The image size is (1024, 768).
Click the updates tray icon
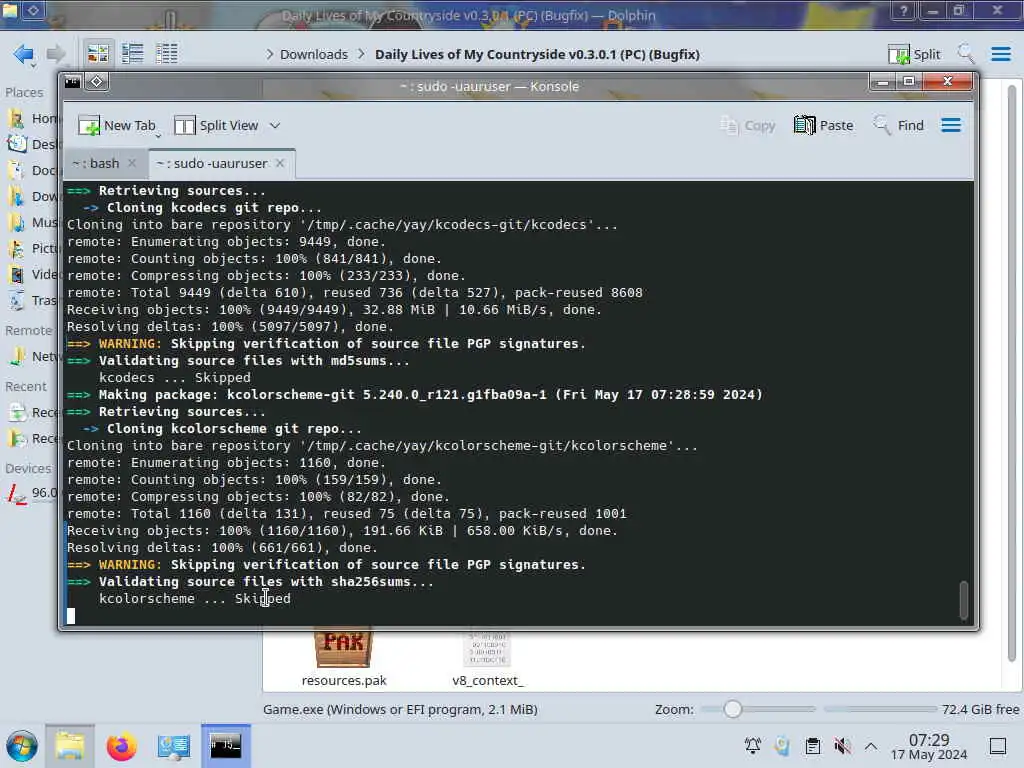point(782,746)
